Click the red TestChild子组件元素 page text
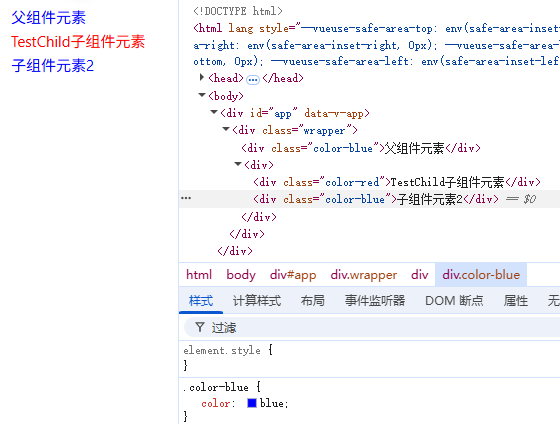 78,42
